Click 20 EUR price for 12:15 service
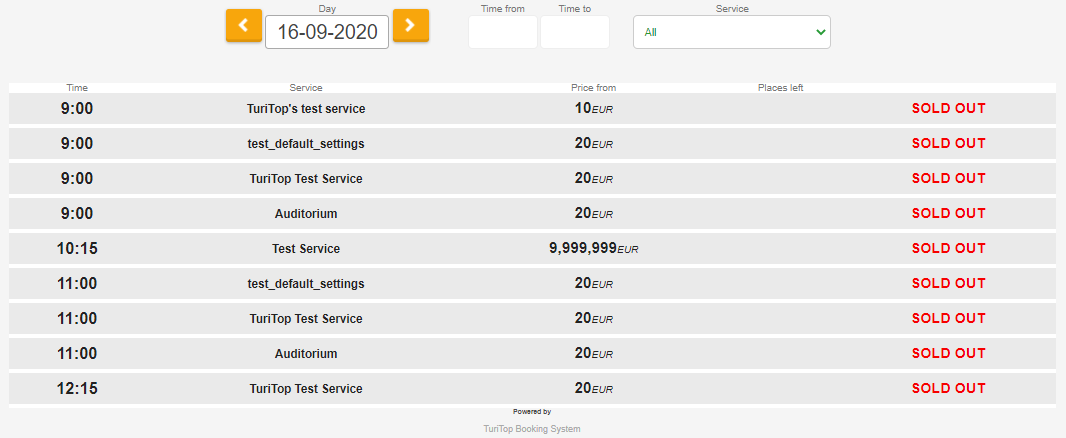The image size is (1066, 438). click(594, 389)
